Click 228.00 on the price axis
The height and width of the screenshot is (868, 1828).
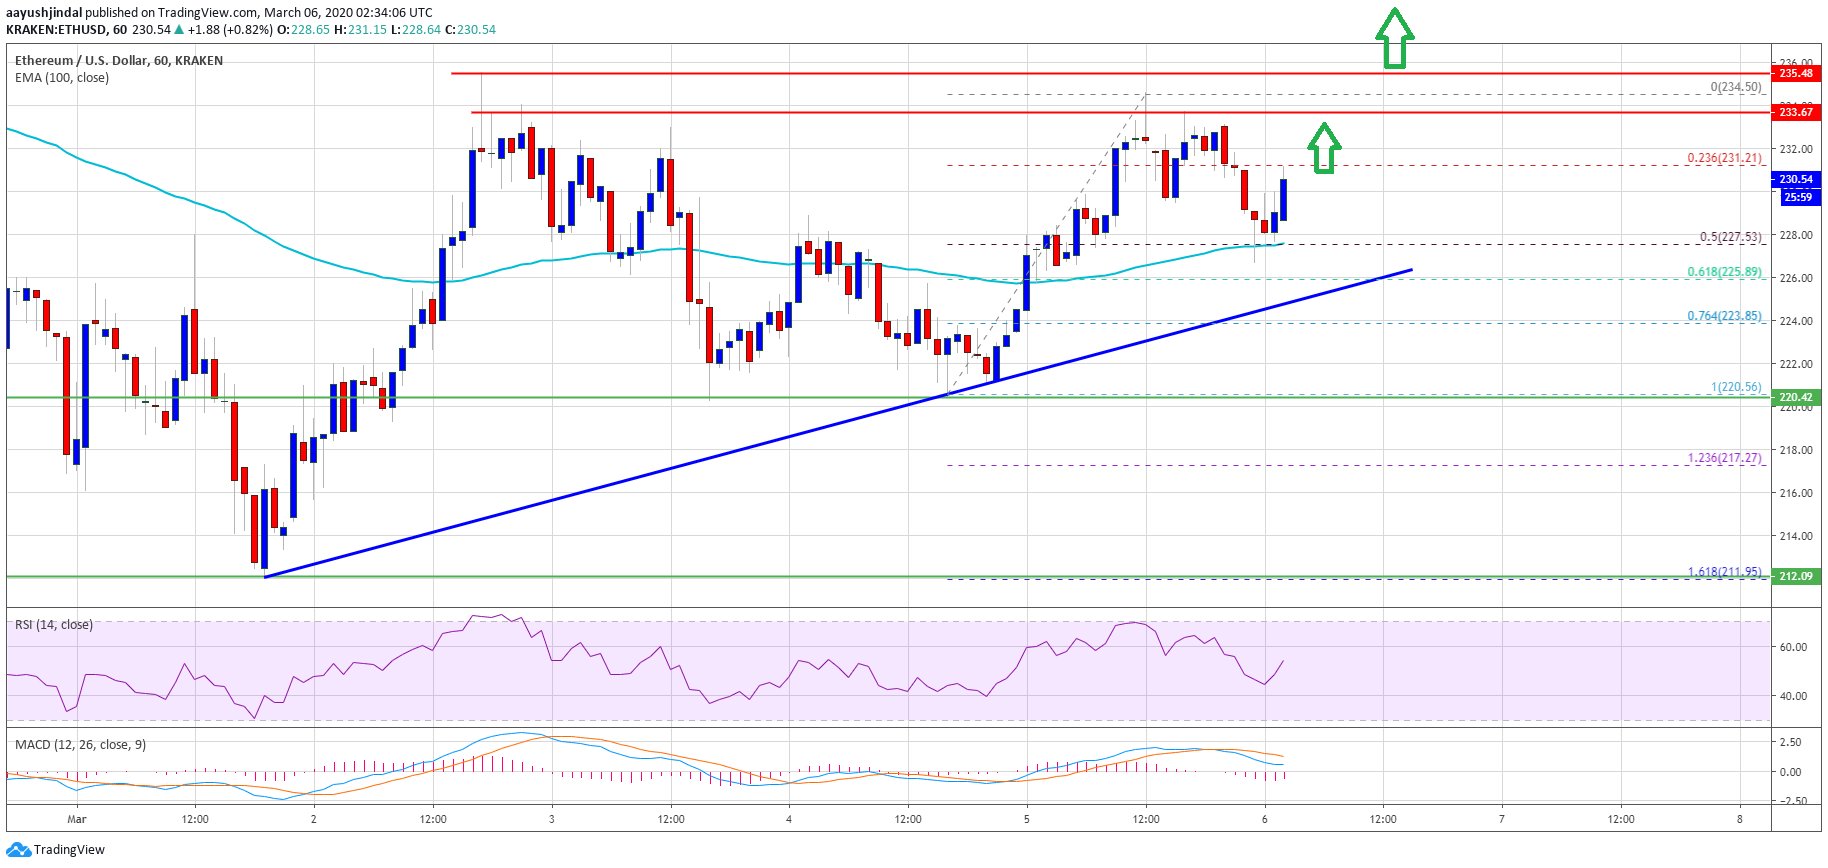pos(1796,235)
